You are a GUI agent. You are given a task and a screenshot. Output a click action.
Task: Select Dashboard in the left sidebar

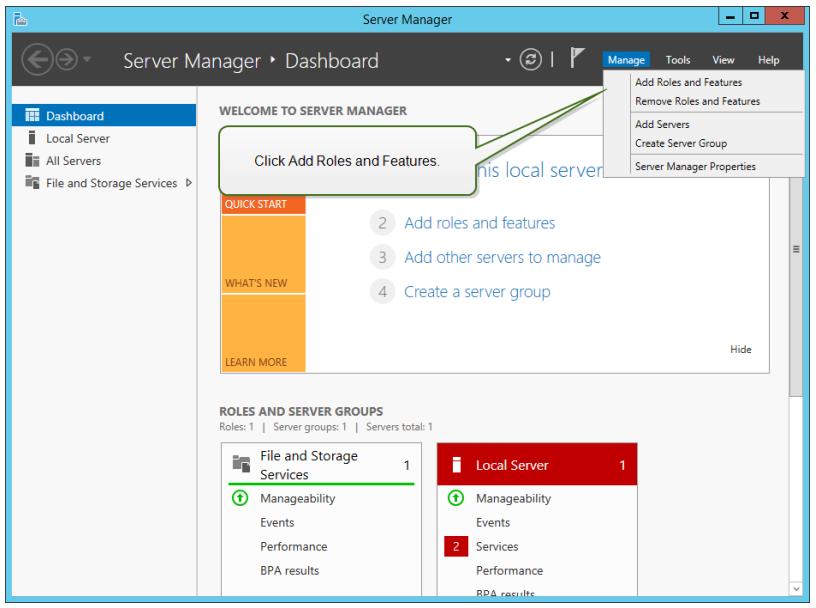[x=104, y=116]
